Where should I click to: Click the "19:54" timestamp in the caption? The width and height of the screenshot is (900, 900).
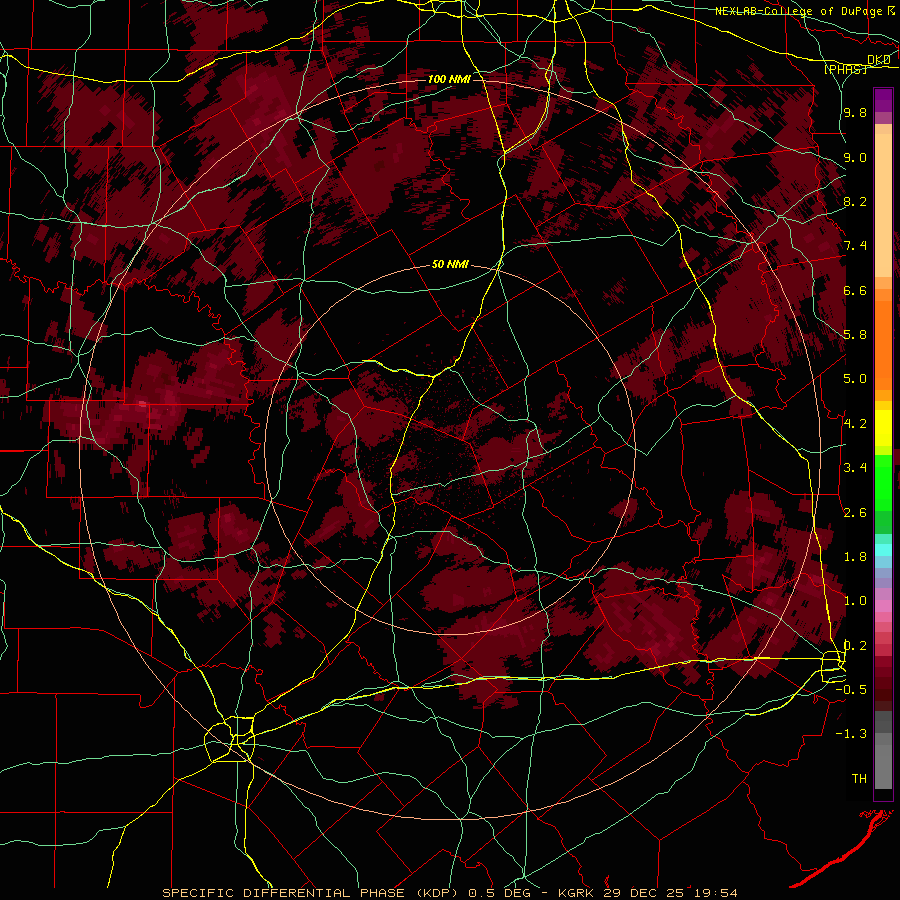715,893
